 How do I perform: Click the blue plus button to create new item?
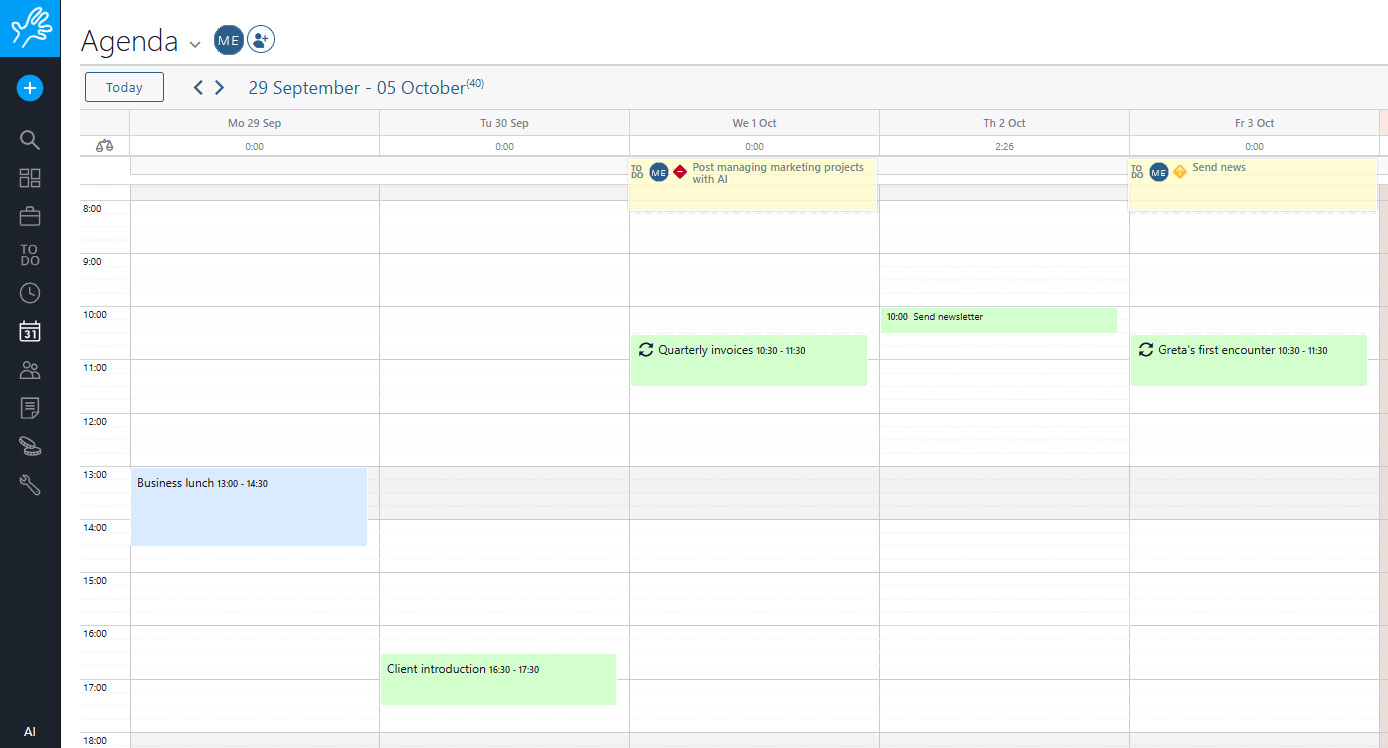[29, 88]
